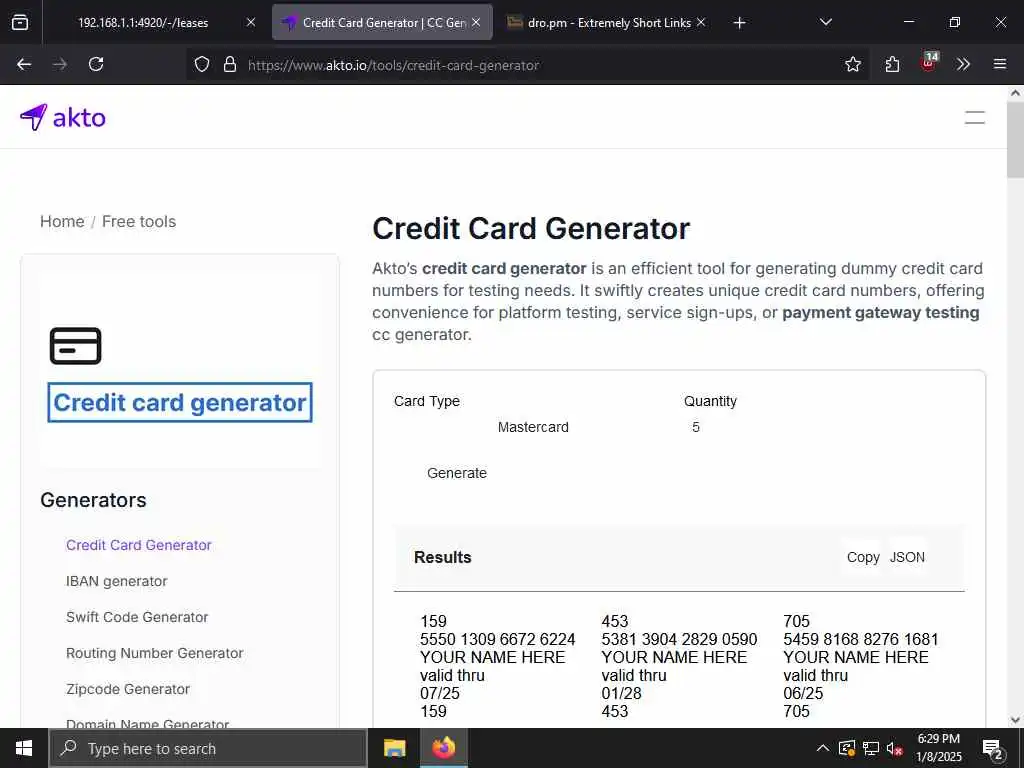Viewport: 1024px width, 768px height.
Task: Open the akto hamburger menu
Action: [974, 118]
